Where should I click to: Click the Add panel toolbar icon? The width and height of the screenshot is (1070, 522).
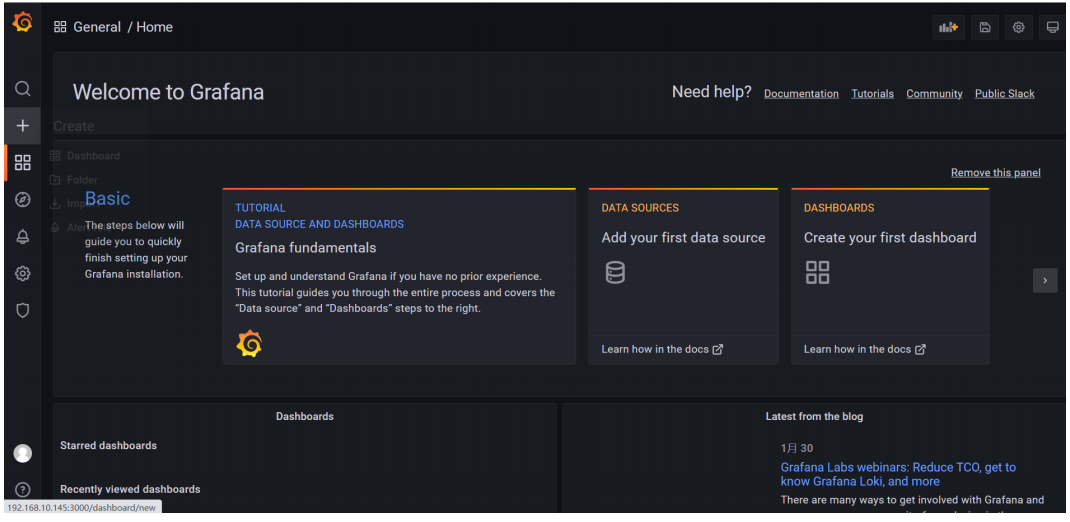coord(949,27)
